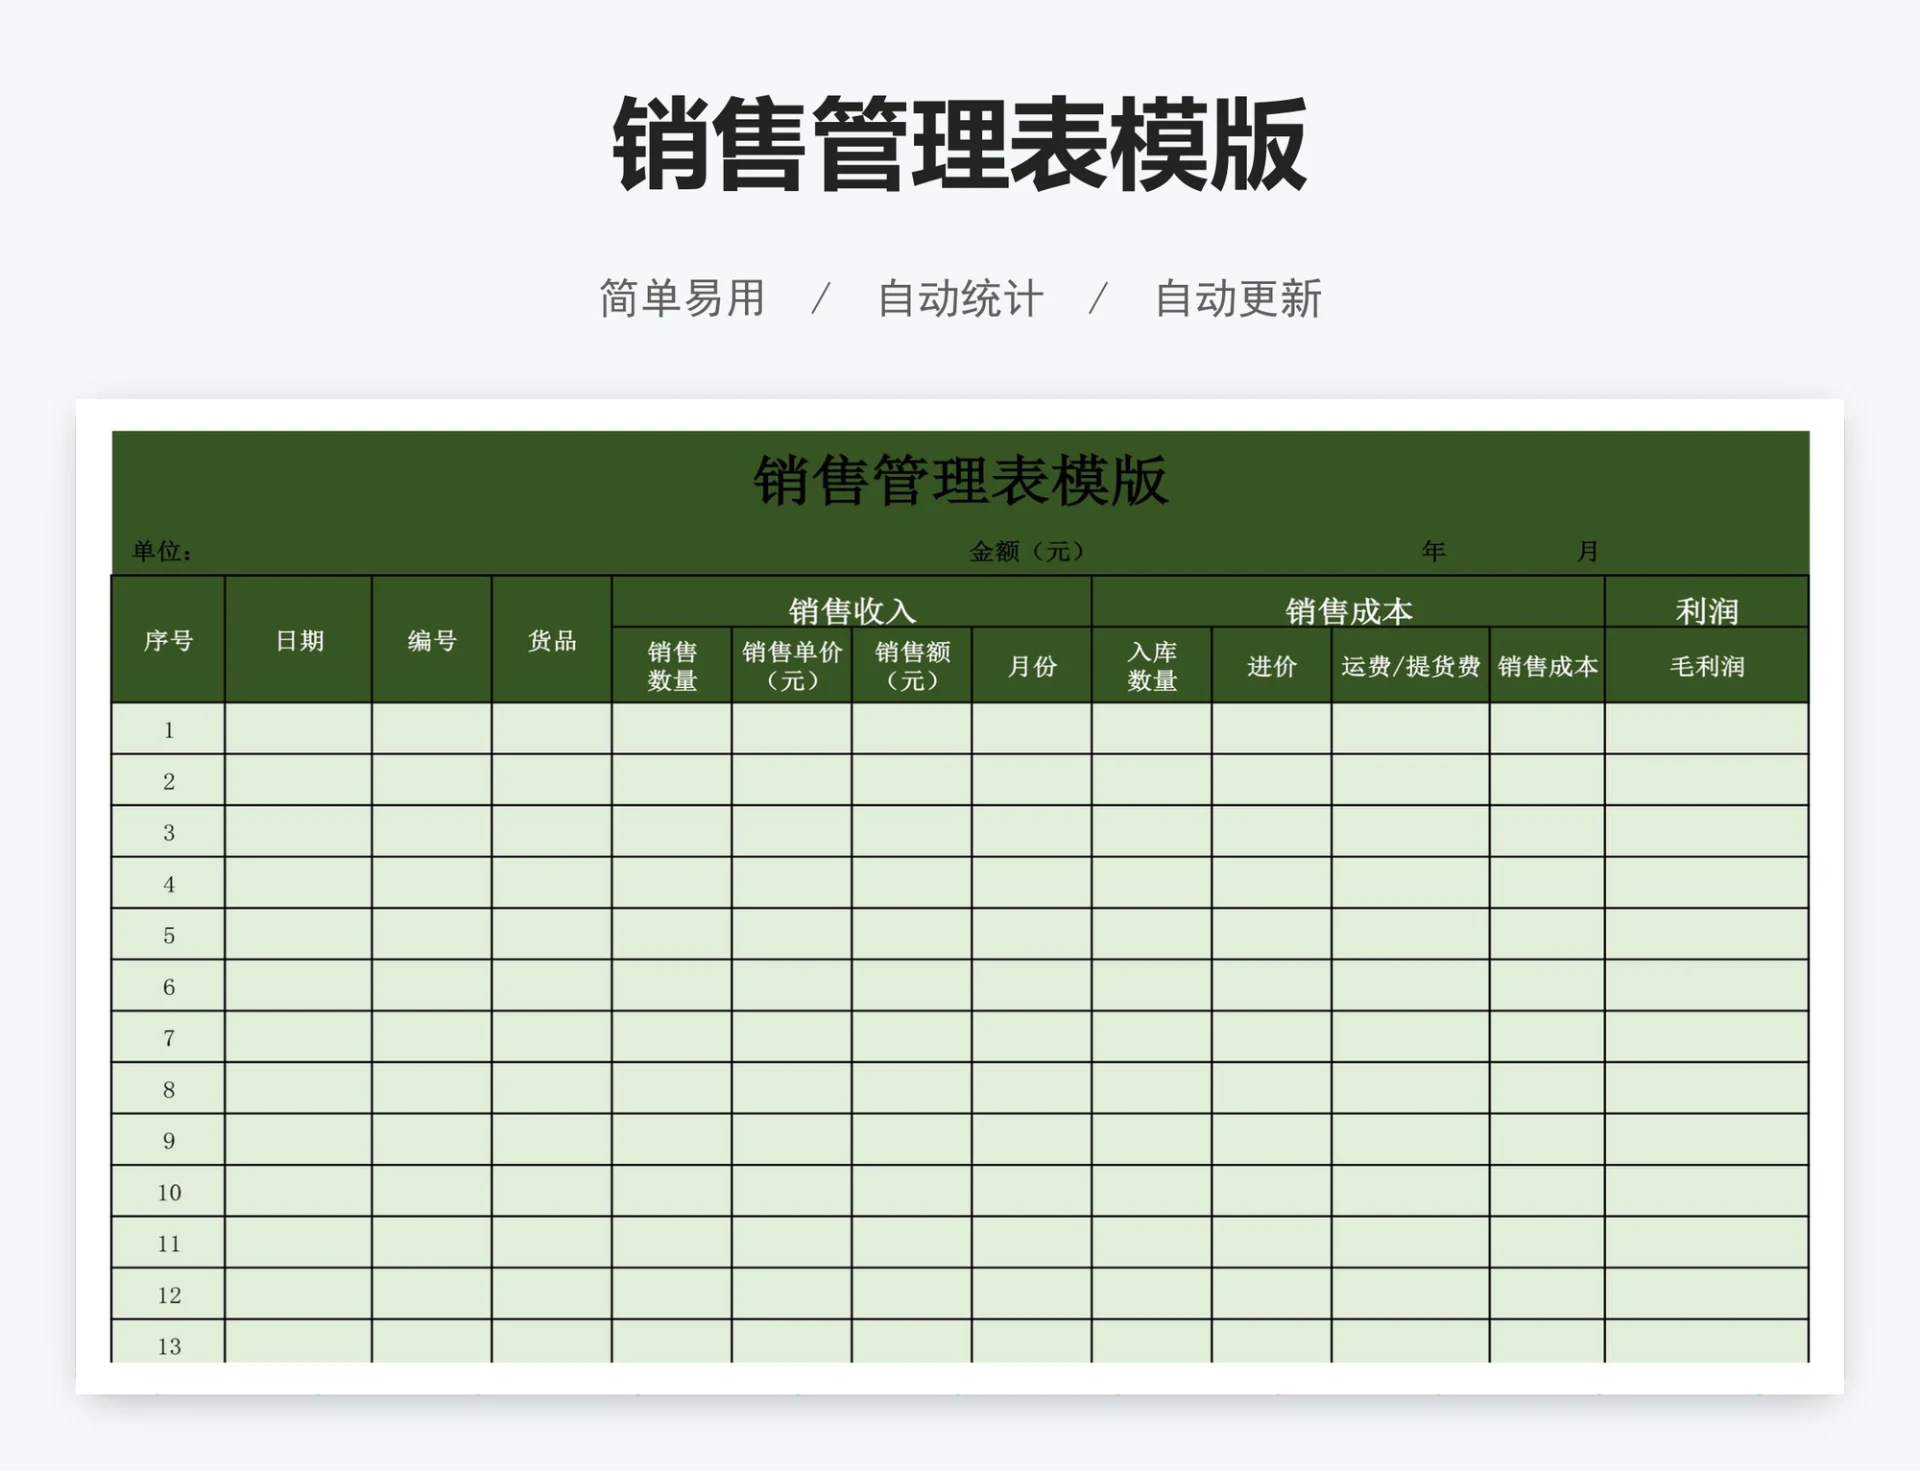The width and height of the screenshot is (1920, 1471).
Task: Select the 销售数量 sub-header
Action: (672, 665)
